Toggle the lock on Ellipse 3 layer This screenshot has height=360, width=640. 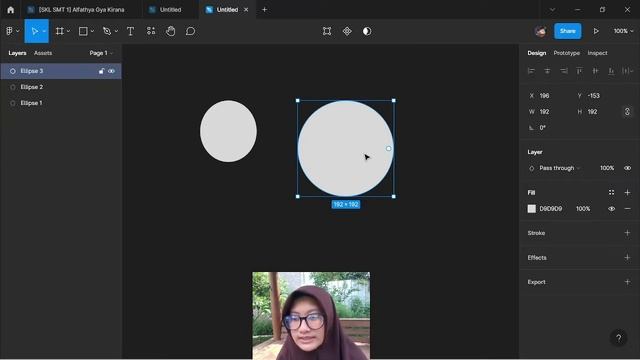pos(101,71)
